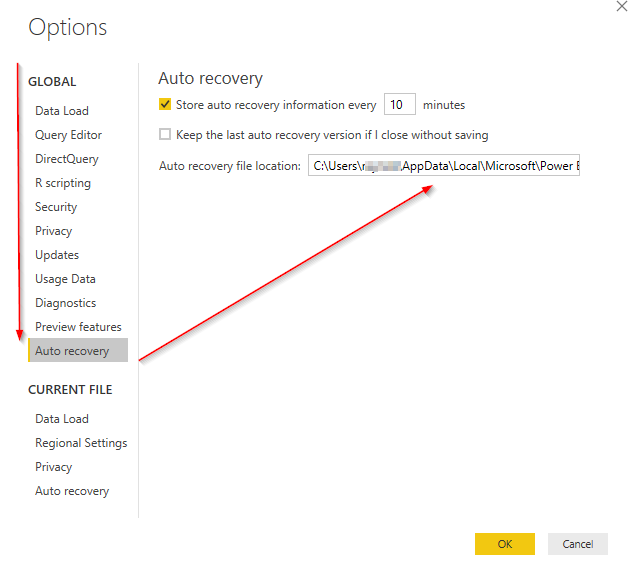Screen dimensions: 636x578
Task: Click the GLOBAL section header
Action: 52,82
